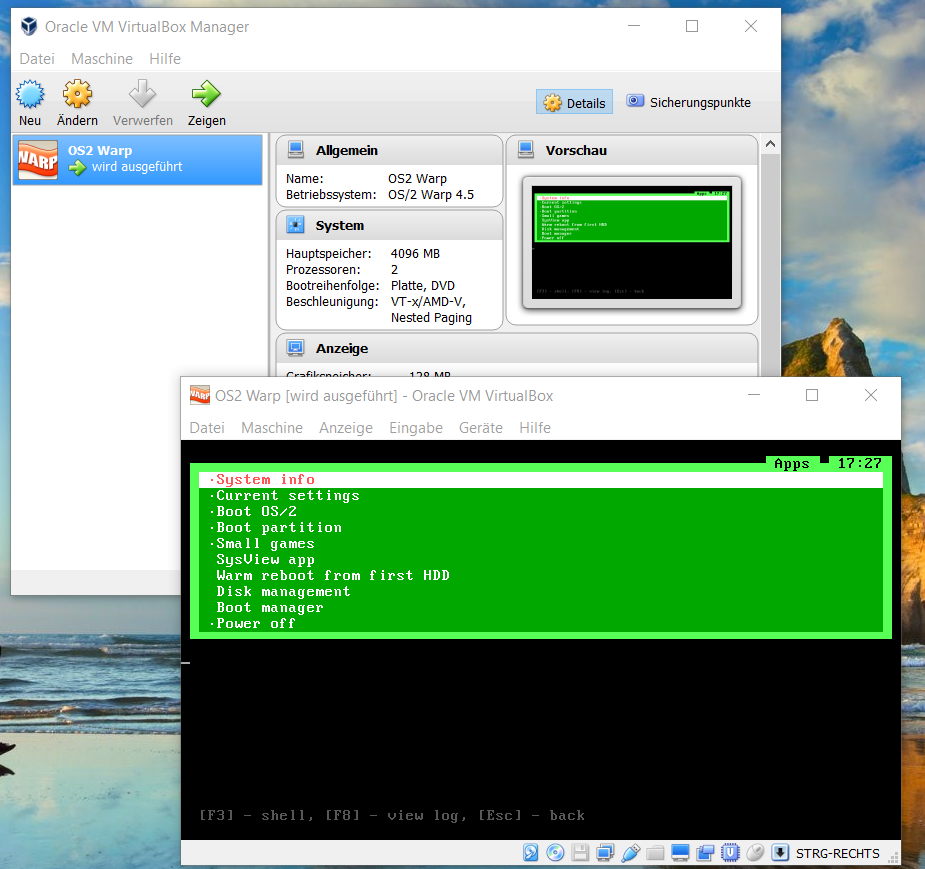Select the OS2 Warp VM in list

coord(137,159)
